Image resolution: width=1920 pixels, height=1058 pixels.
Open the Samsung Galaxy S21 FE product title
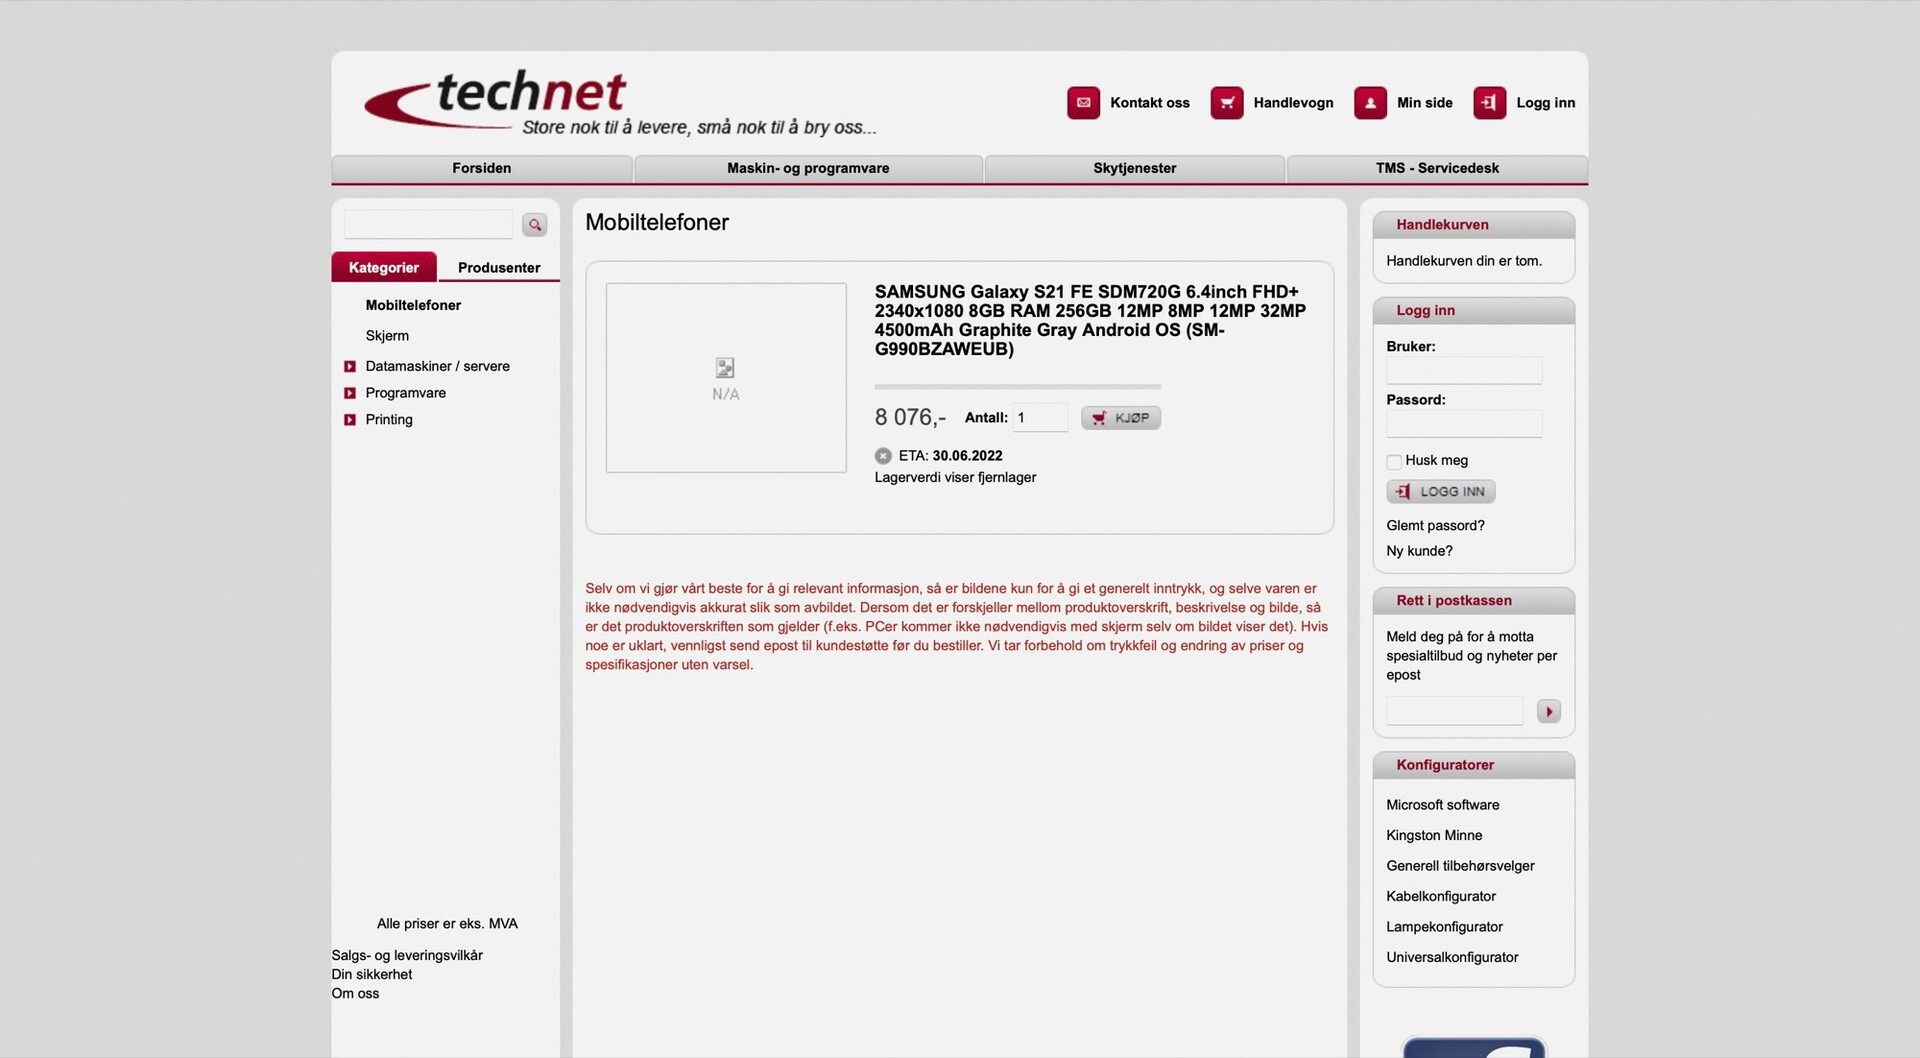click(x=1090, y=320)
